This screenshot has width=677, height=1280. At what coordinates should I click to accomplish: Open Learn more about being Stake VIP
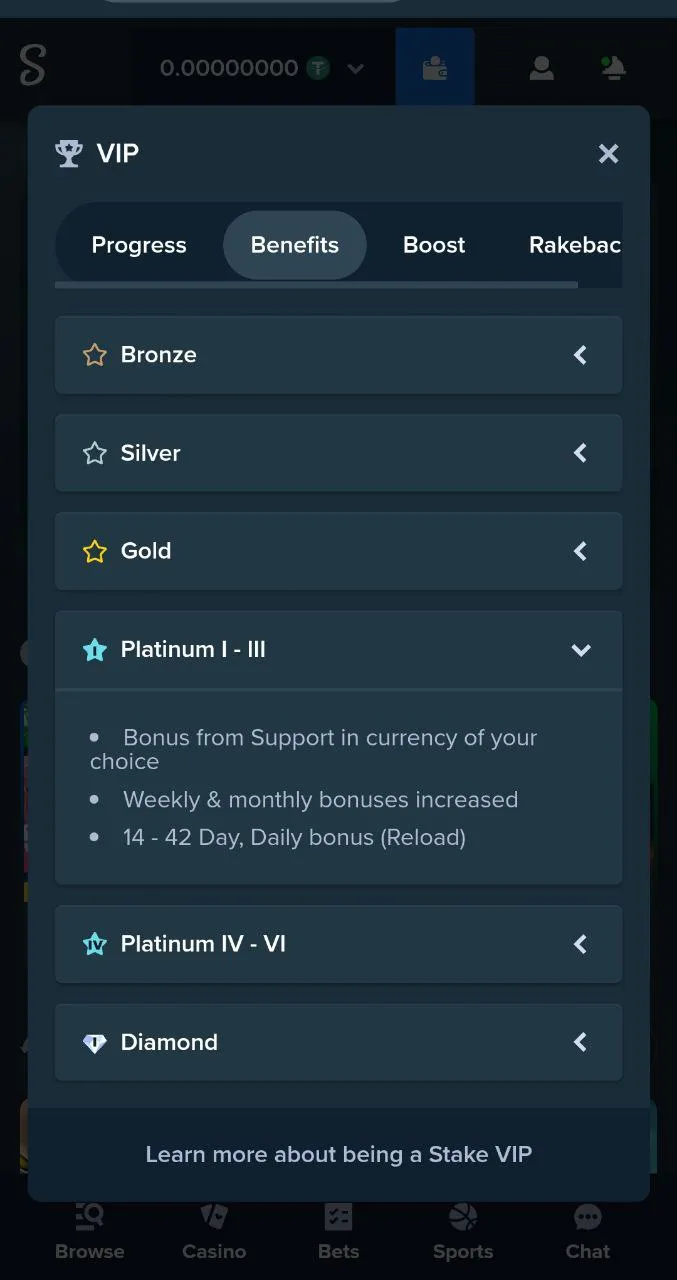click(x=339, y=1154)
